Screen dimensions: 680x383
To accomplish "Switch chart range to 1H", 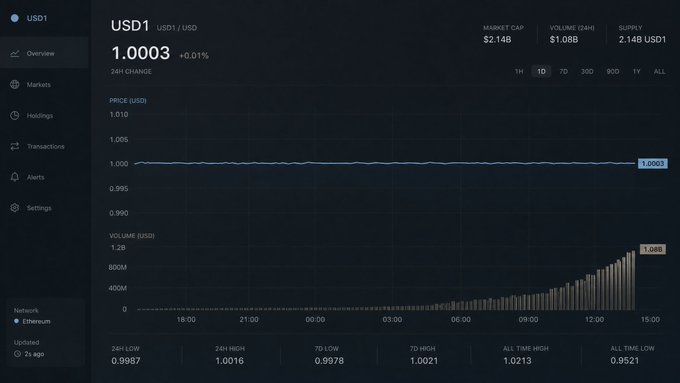I will point(519,71).
